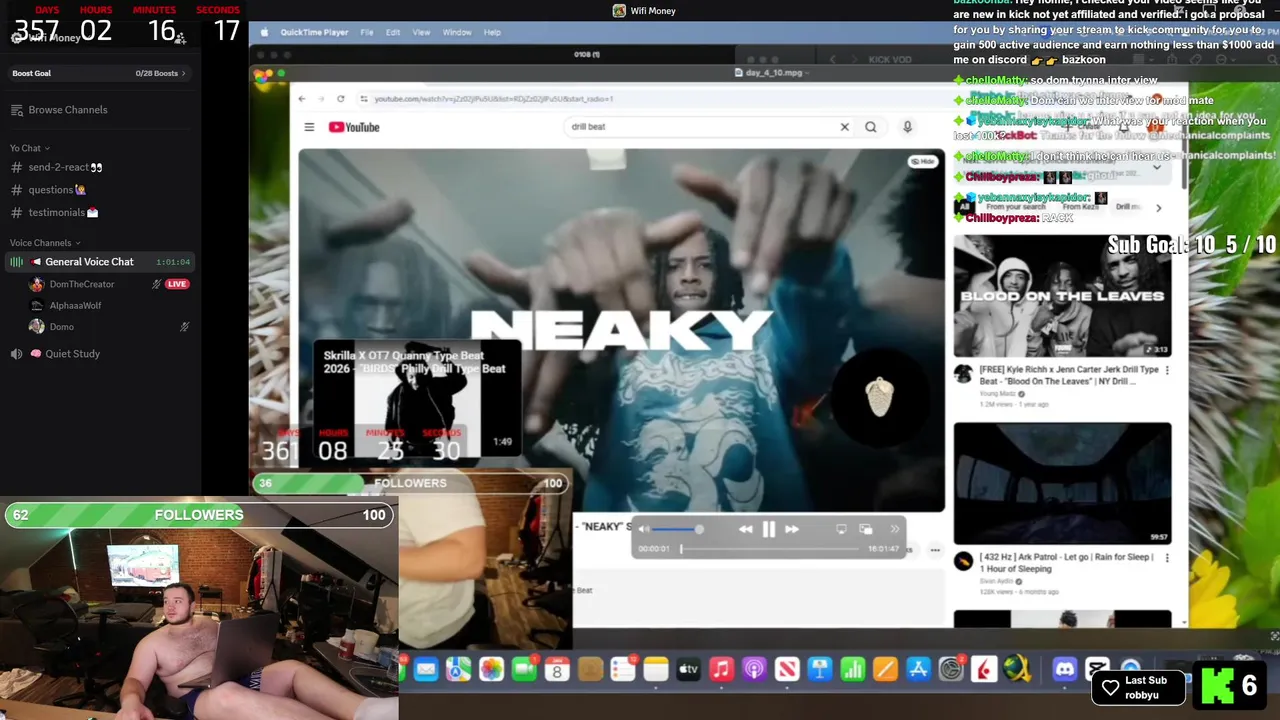Click the next arrow on filter chips
The width and height of the screenshot is (1280, 720).
coord(1158,208)
